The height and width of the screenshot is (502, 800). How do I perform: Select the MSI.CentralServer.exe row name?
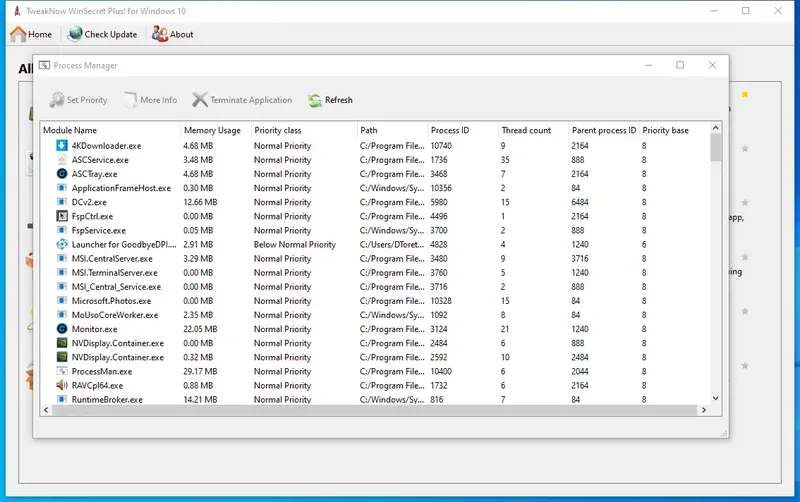(x=112, y=259)
